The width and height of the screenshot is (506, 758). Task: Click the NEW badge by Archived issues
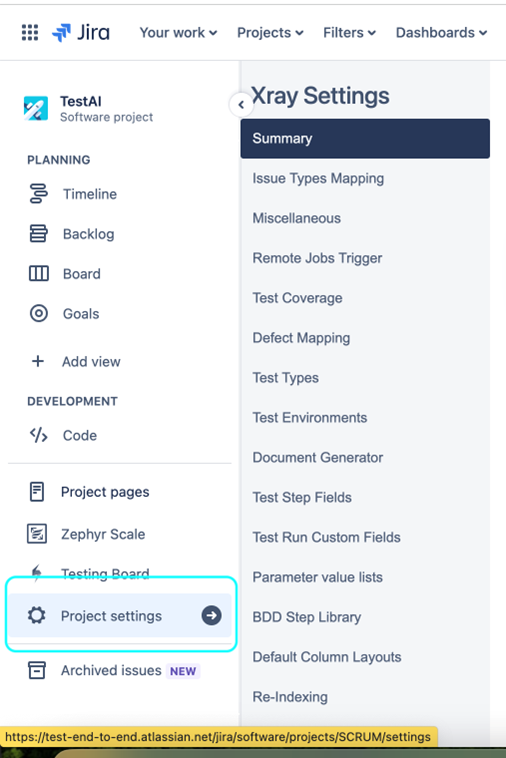[x=183, y=671]
